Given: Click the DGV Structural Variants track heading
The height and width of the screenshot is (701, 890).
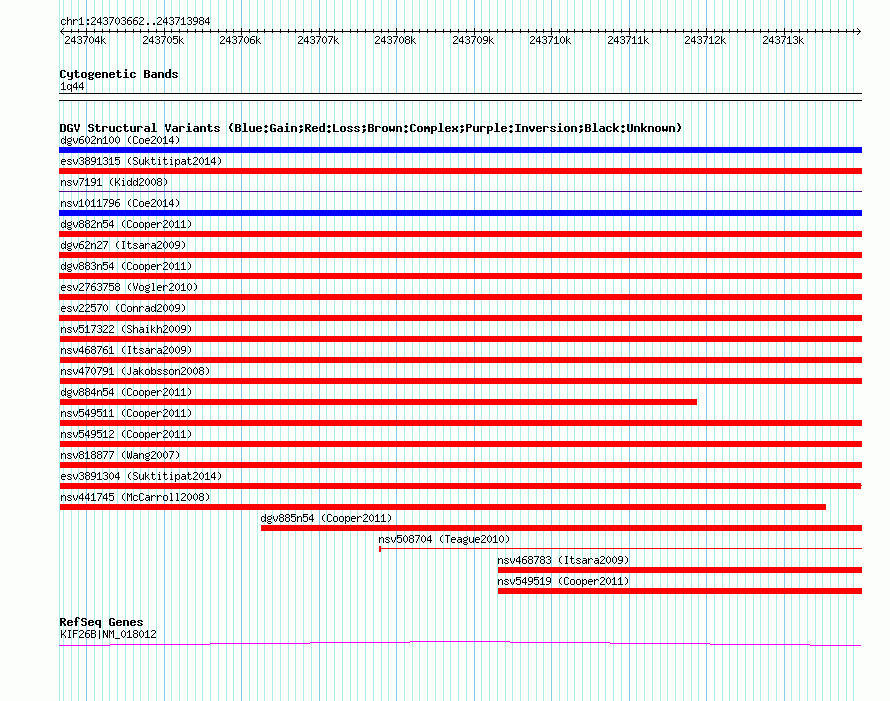Looking at the screenshot, I should (370, 128).
